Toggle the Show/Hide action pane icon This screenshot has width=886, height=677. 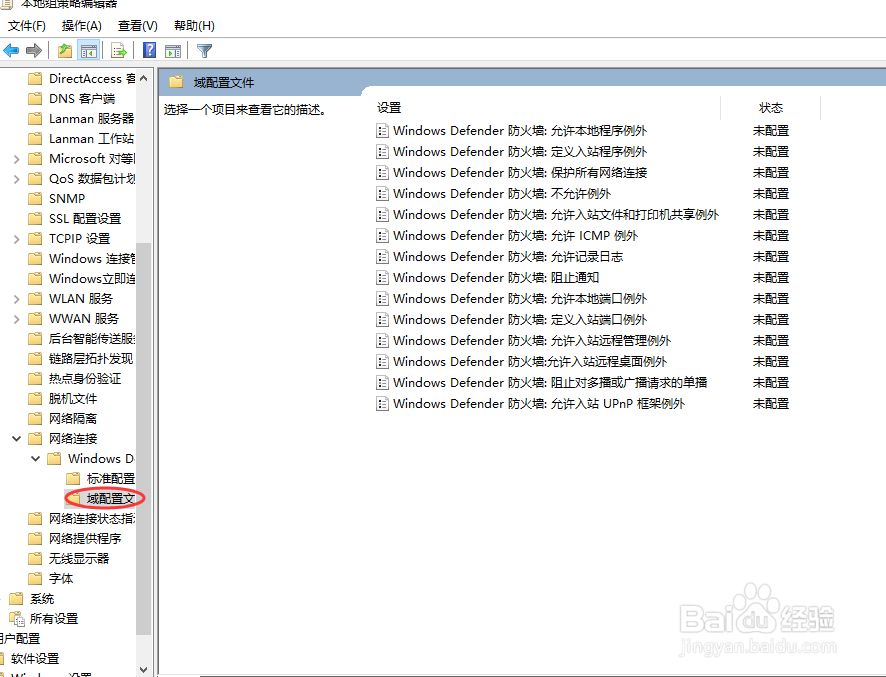pyautogui.click(x=173, y=51)
